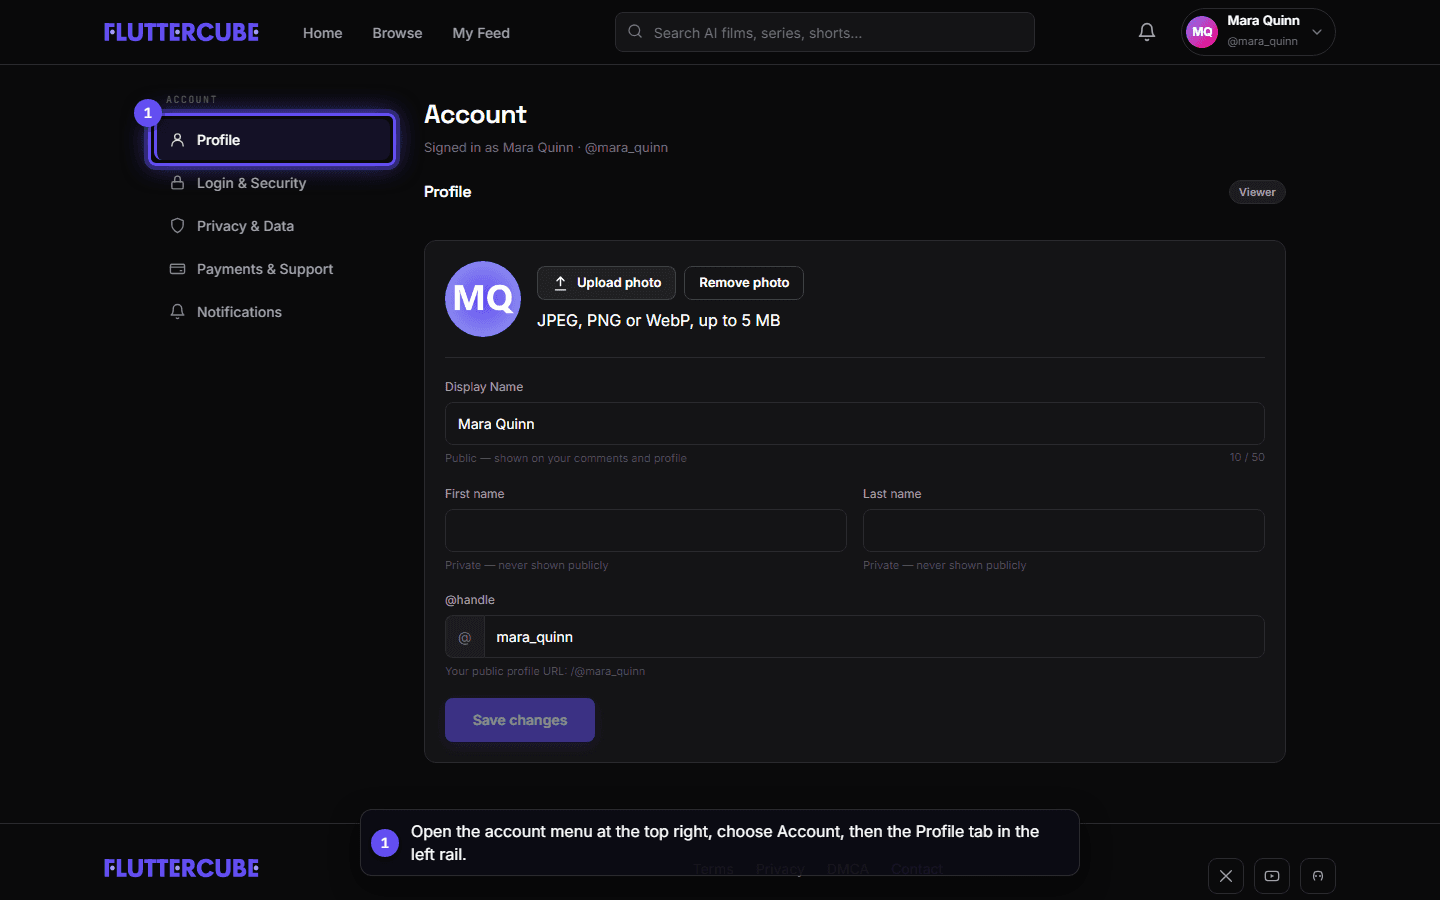Screen dimensions: 1440x900
Task: Click the card icon beside Payments & Support
Action: [x=177, y=269]
